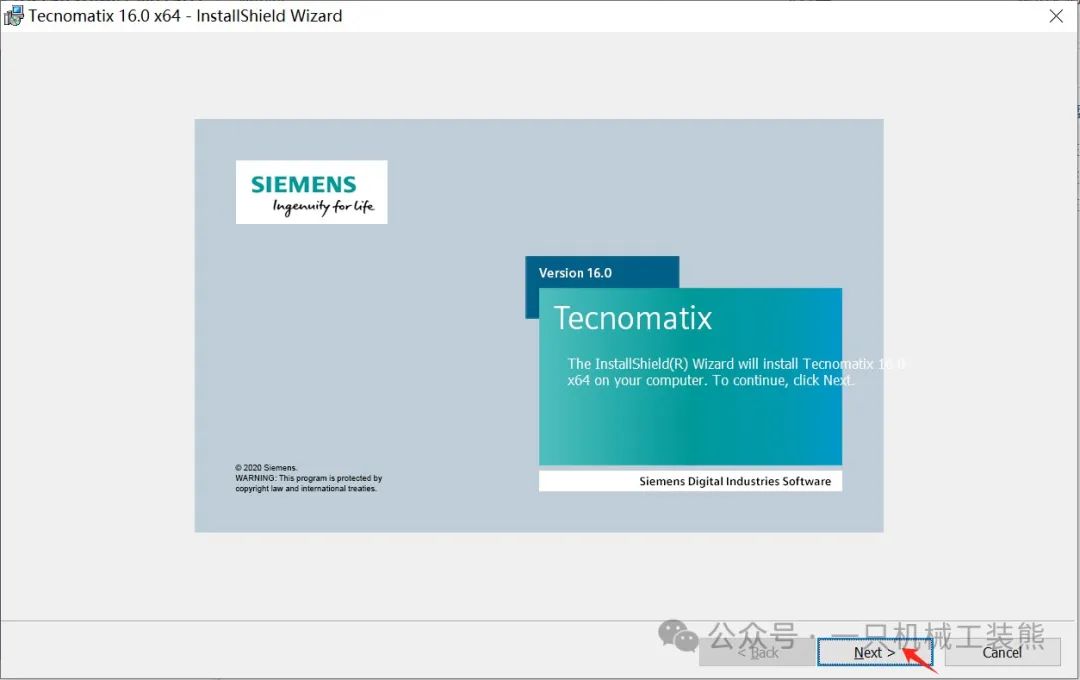Click the Tecnomatix 16.0 x64 window title
Screen dimensions: 1080x680
point(185,16)
